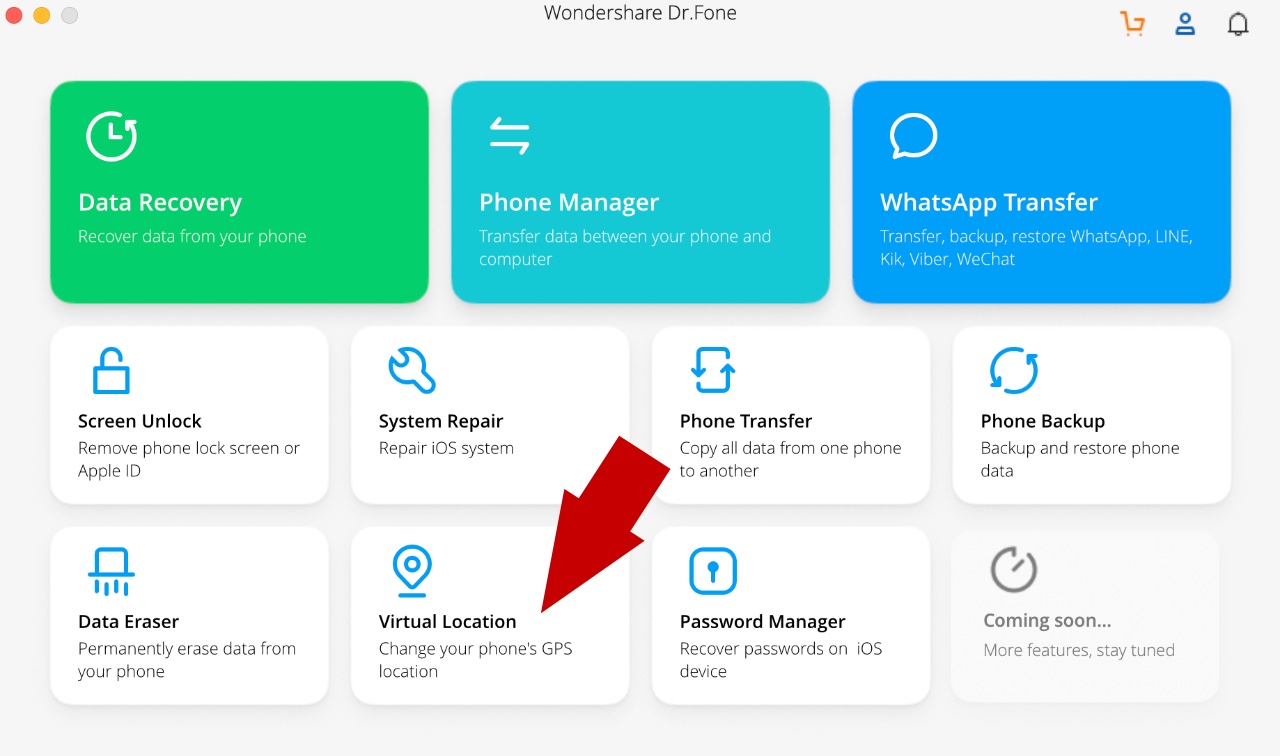The height and width of the screenshot is (756, 1280).
Task: Open Phone Manager title
Action: point(569,203)
